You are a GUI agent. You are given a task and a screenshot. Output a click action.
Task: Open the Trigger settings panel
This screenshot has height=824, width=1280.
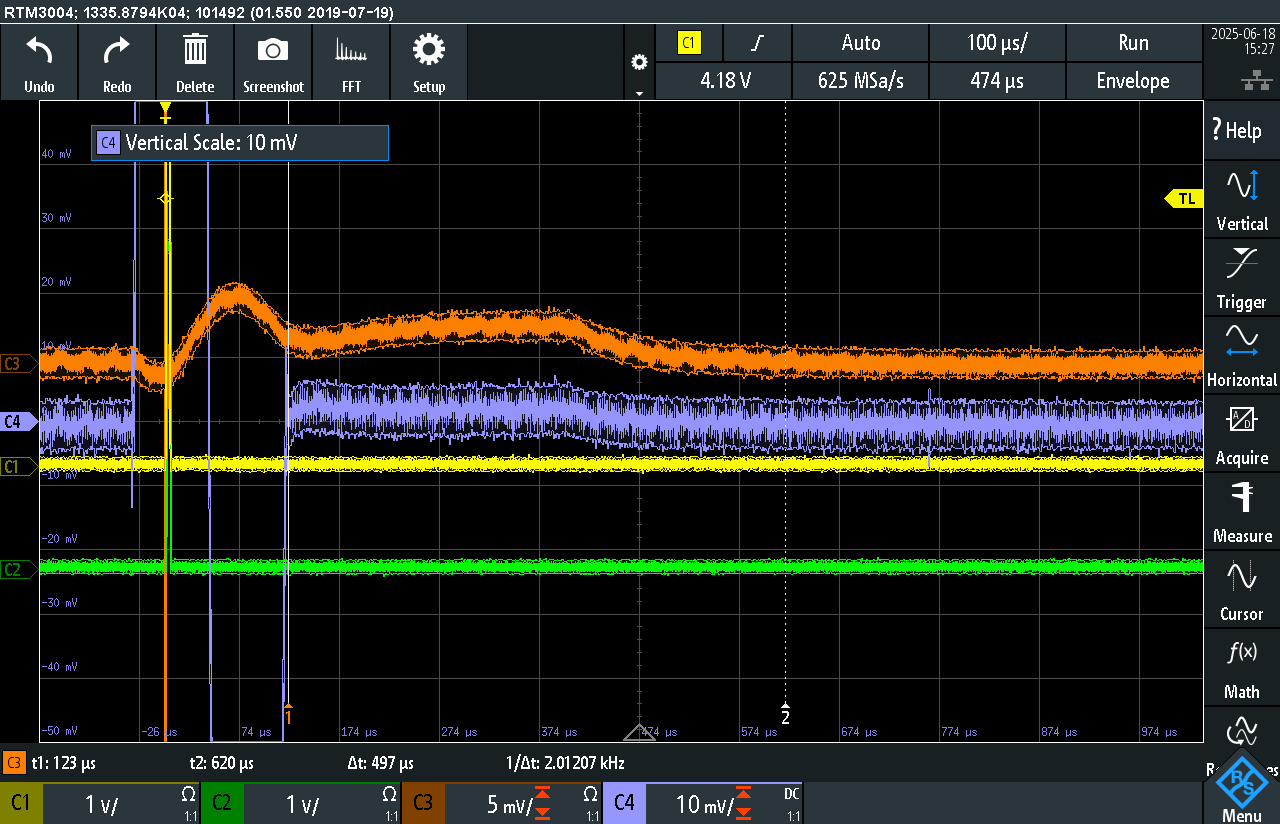tap(1242, 278)
